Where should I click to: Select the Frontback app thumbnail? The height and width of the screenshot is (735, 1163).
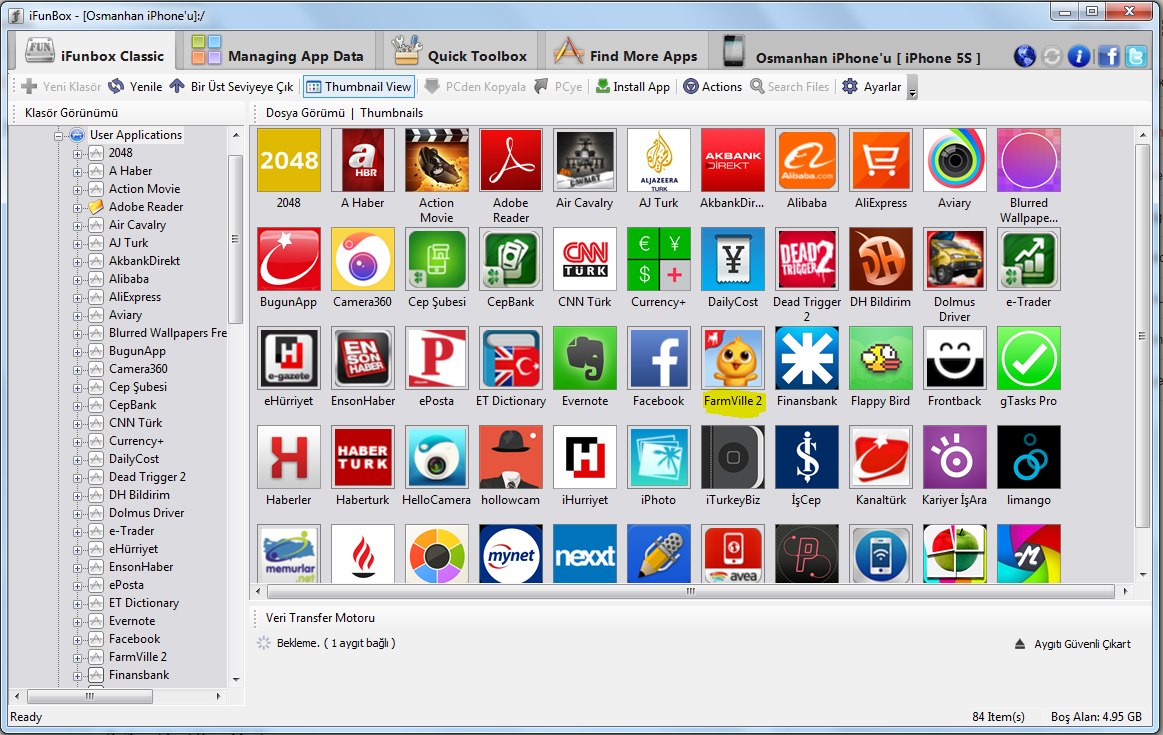coord(955,358)
